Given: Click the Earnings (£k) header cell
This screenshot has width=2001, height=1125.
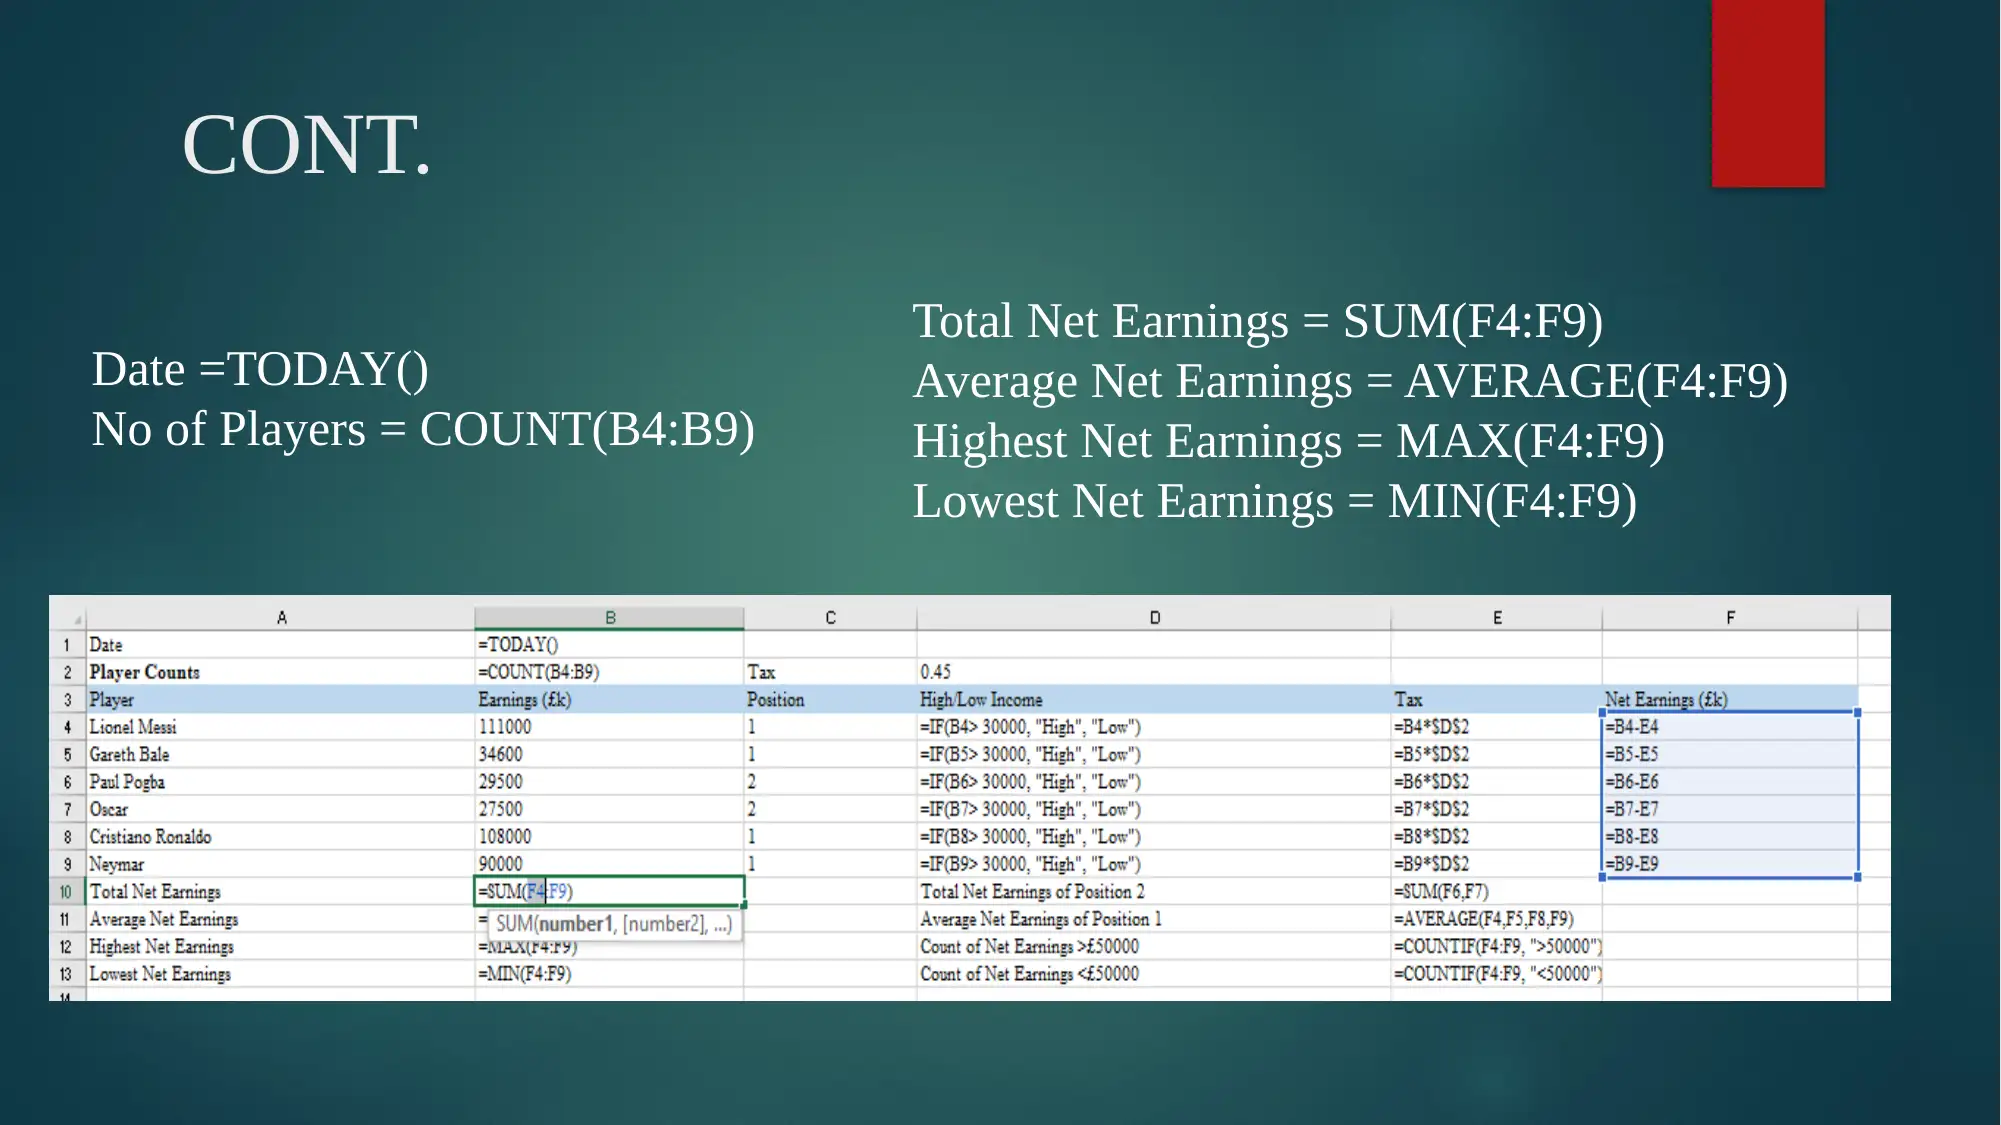Looking at the screenshot, I should (609, 699).
